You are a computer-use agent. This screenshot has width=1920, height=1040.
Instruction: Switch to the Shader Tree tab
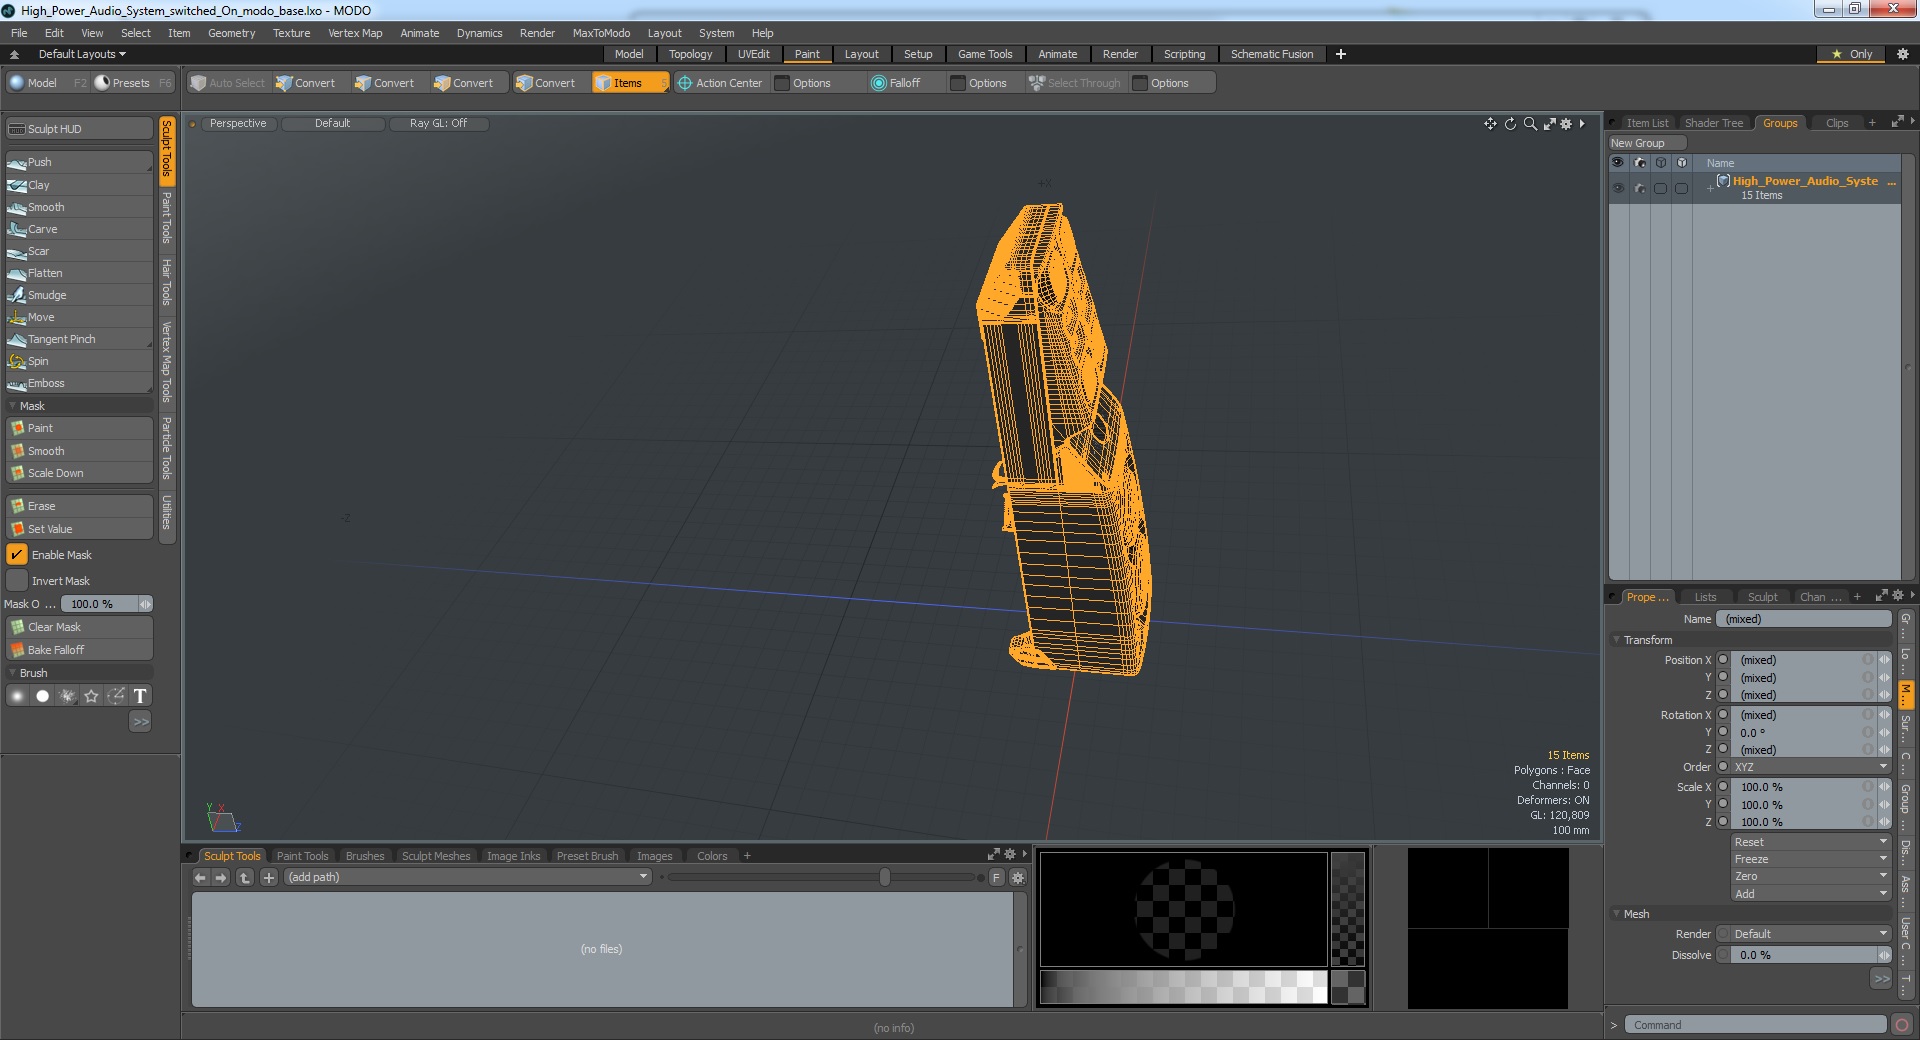pos(1713,123)
